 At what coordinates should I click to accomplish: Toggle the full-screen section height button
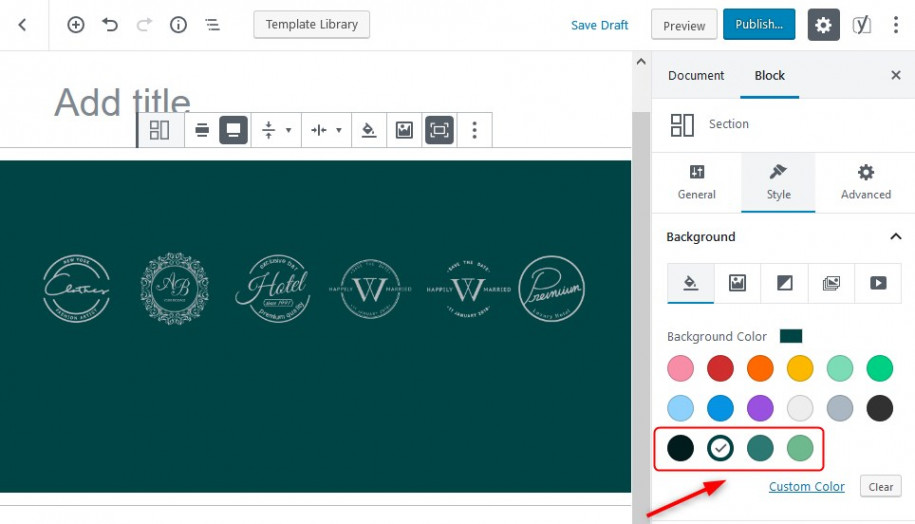click(x=439, y=130)
